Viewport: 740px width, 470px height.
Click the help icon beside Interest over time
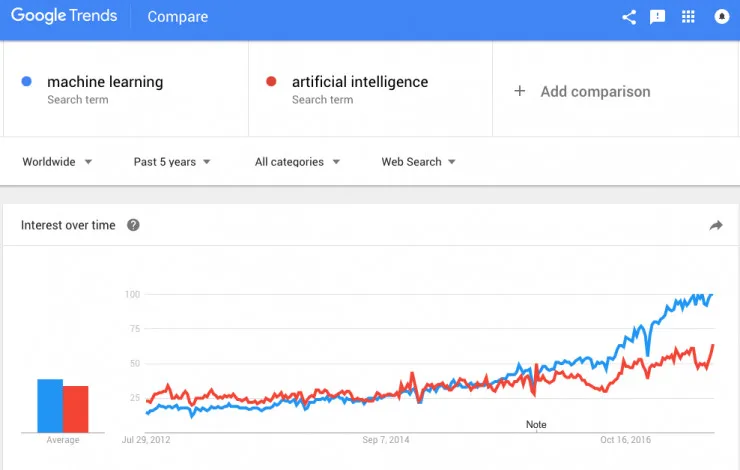coord(133,225)
